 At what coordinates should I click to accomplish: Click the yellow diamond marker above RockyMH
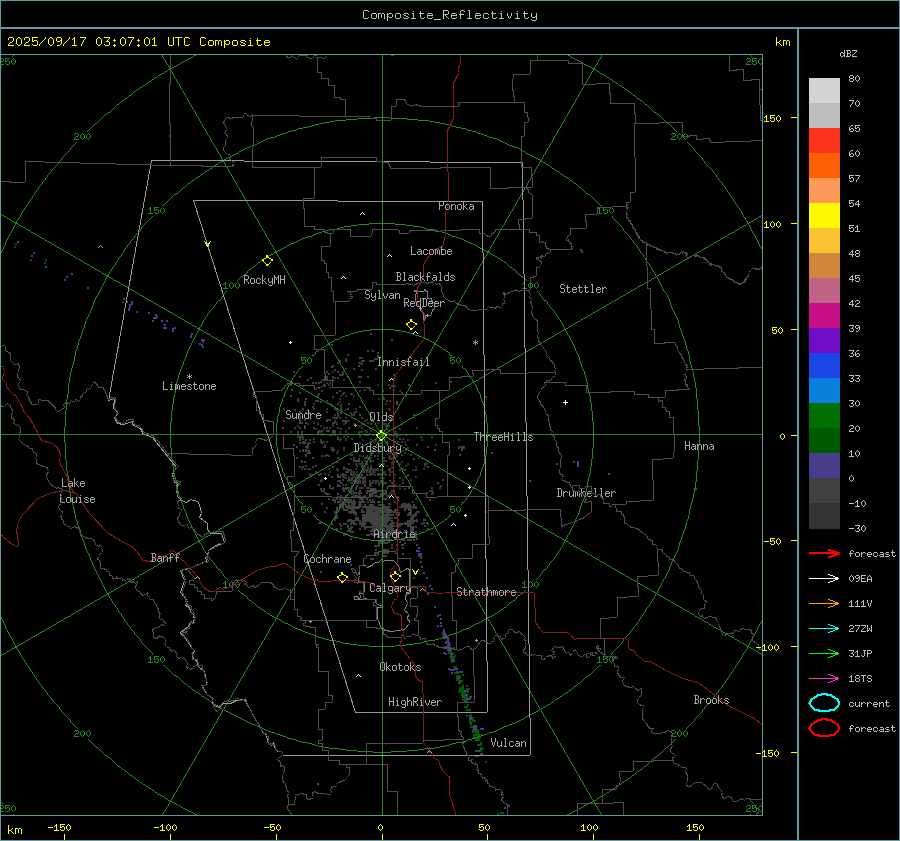click(x=267, y=260)
